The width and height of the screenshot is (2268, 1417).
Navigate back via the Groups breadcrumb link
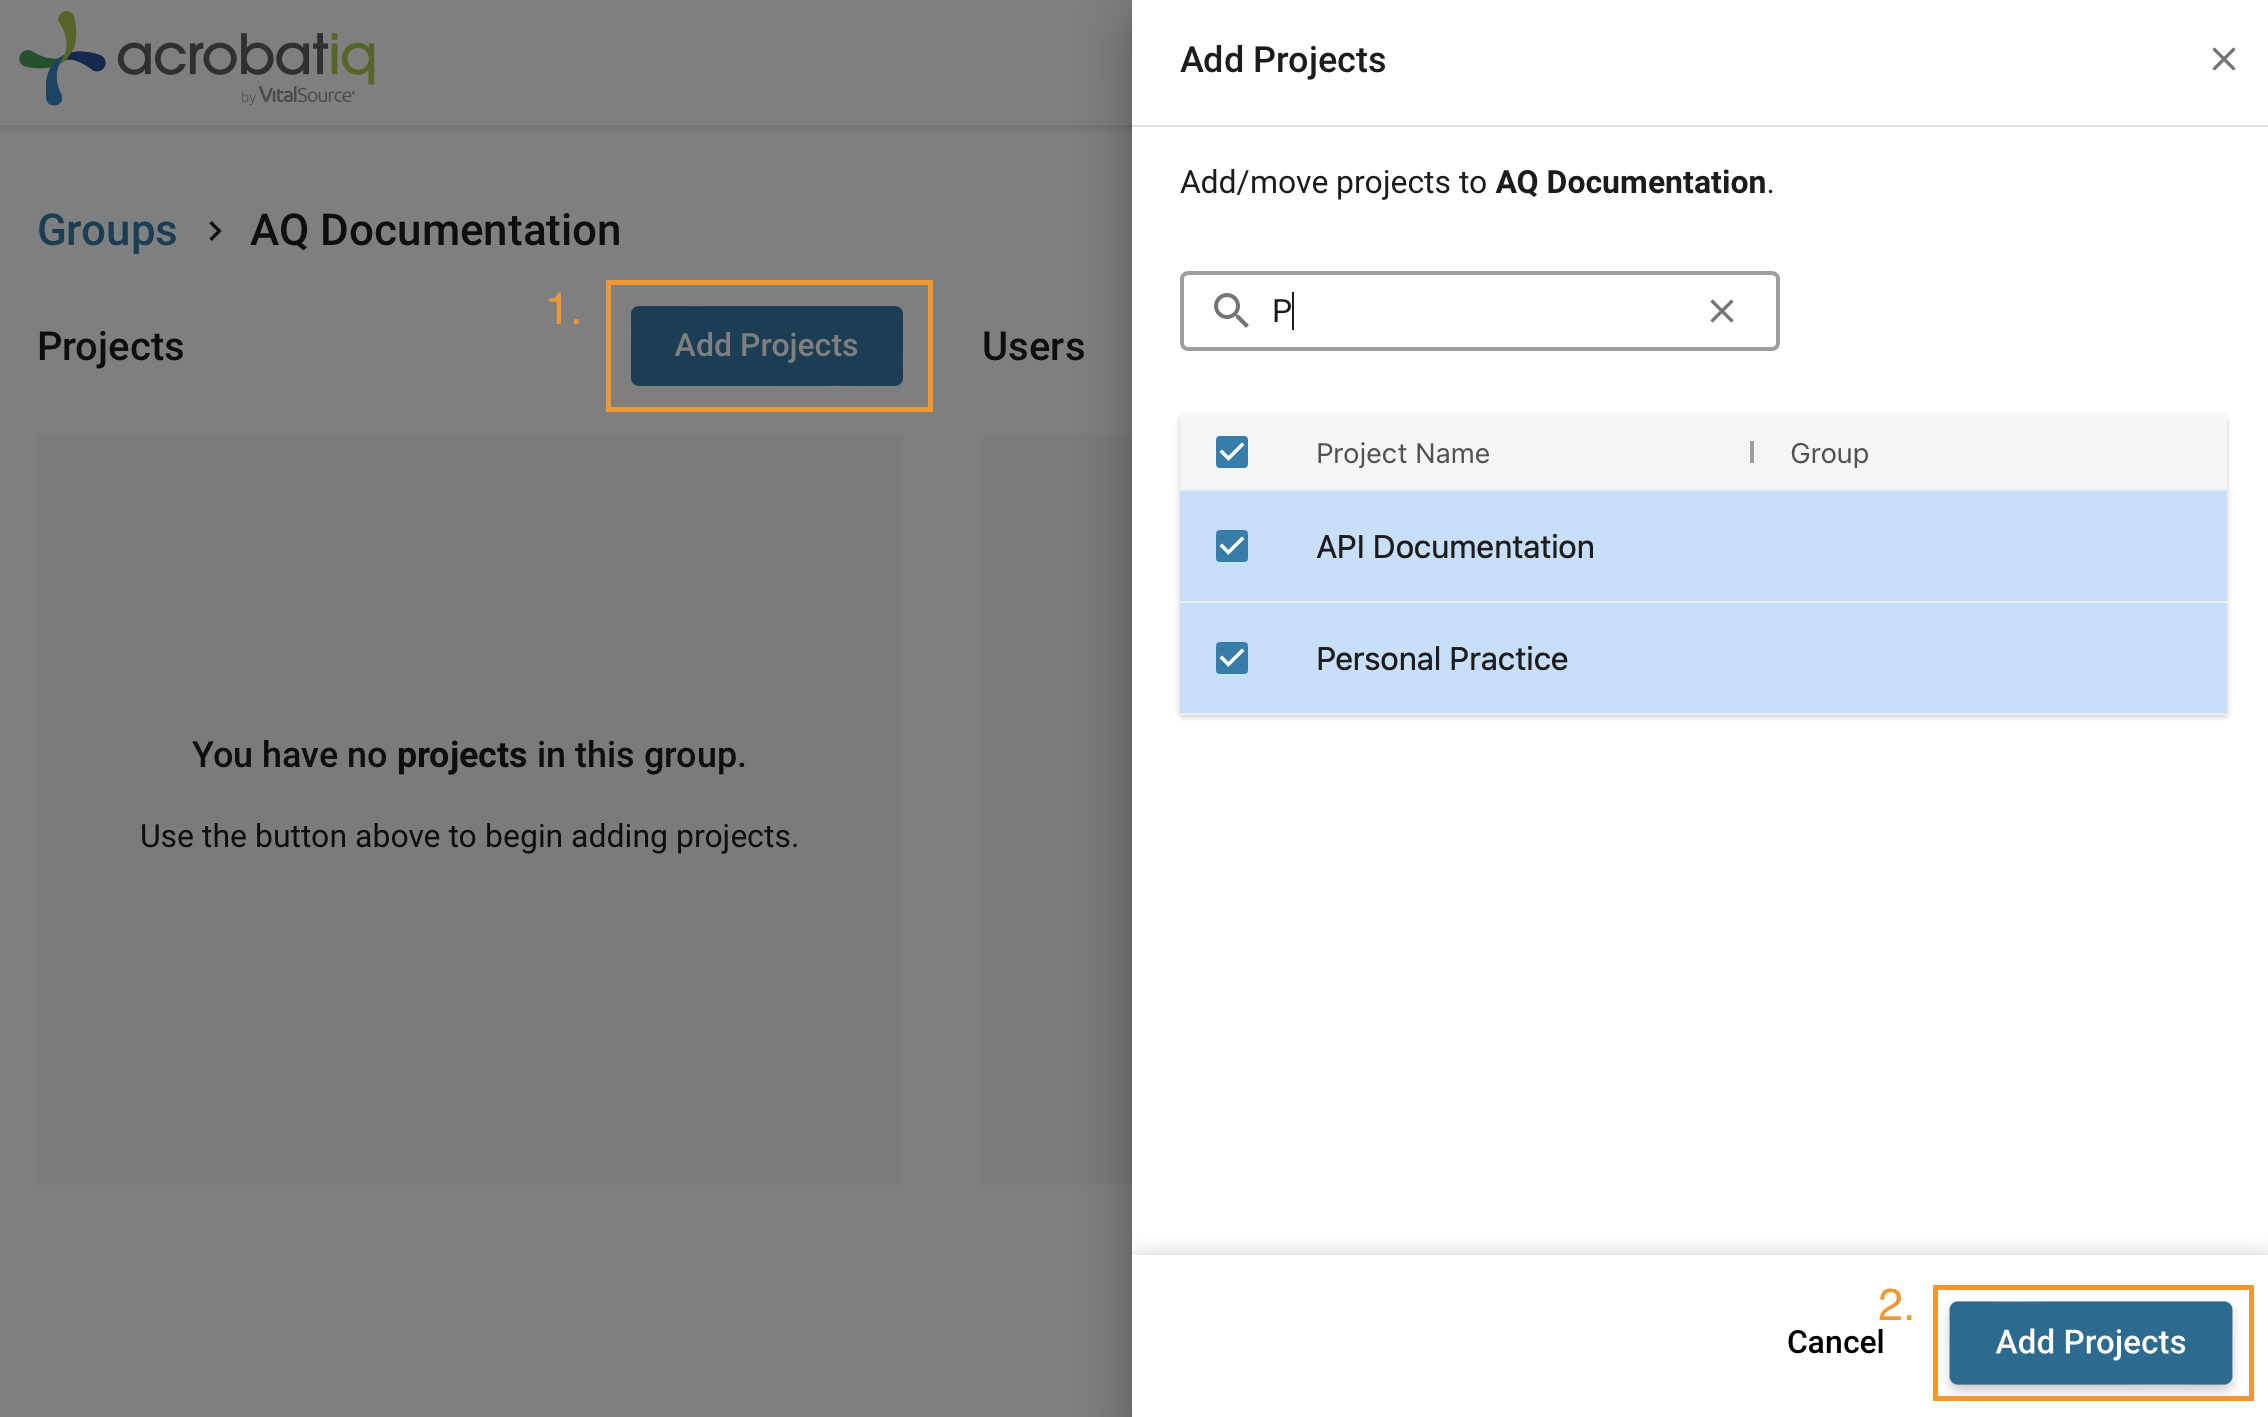click(x=106, y=230)
